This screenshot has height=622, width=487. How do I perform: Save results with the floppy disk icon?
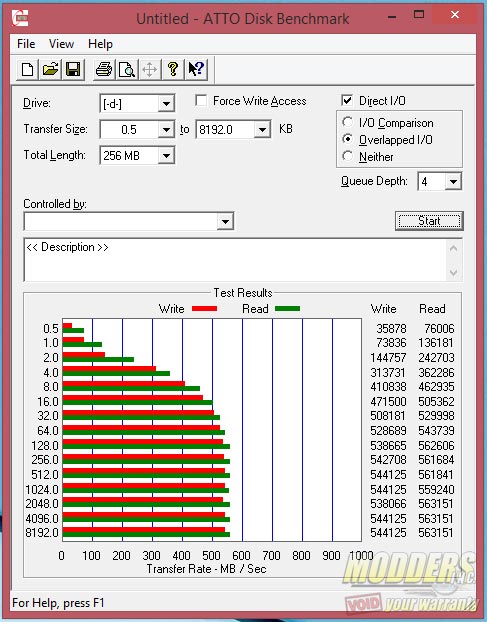click(x=73, y=69)
